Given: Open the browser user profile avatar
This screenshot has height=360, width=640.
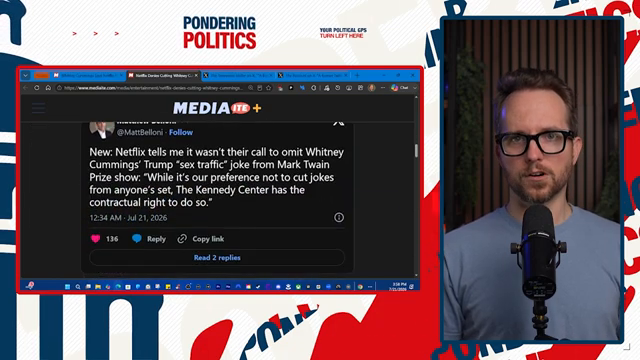Looking at the screenshot, I should point(371,88).
